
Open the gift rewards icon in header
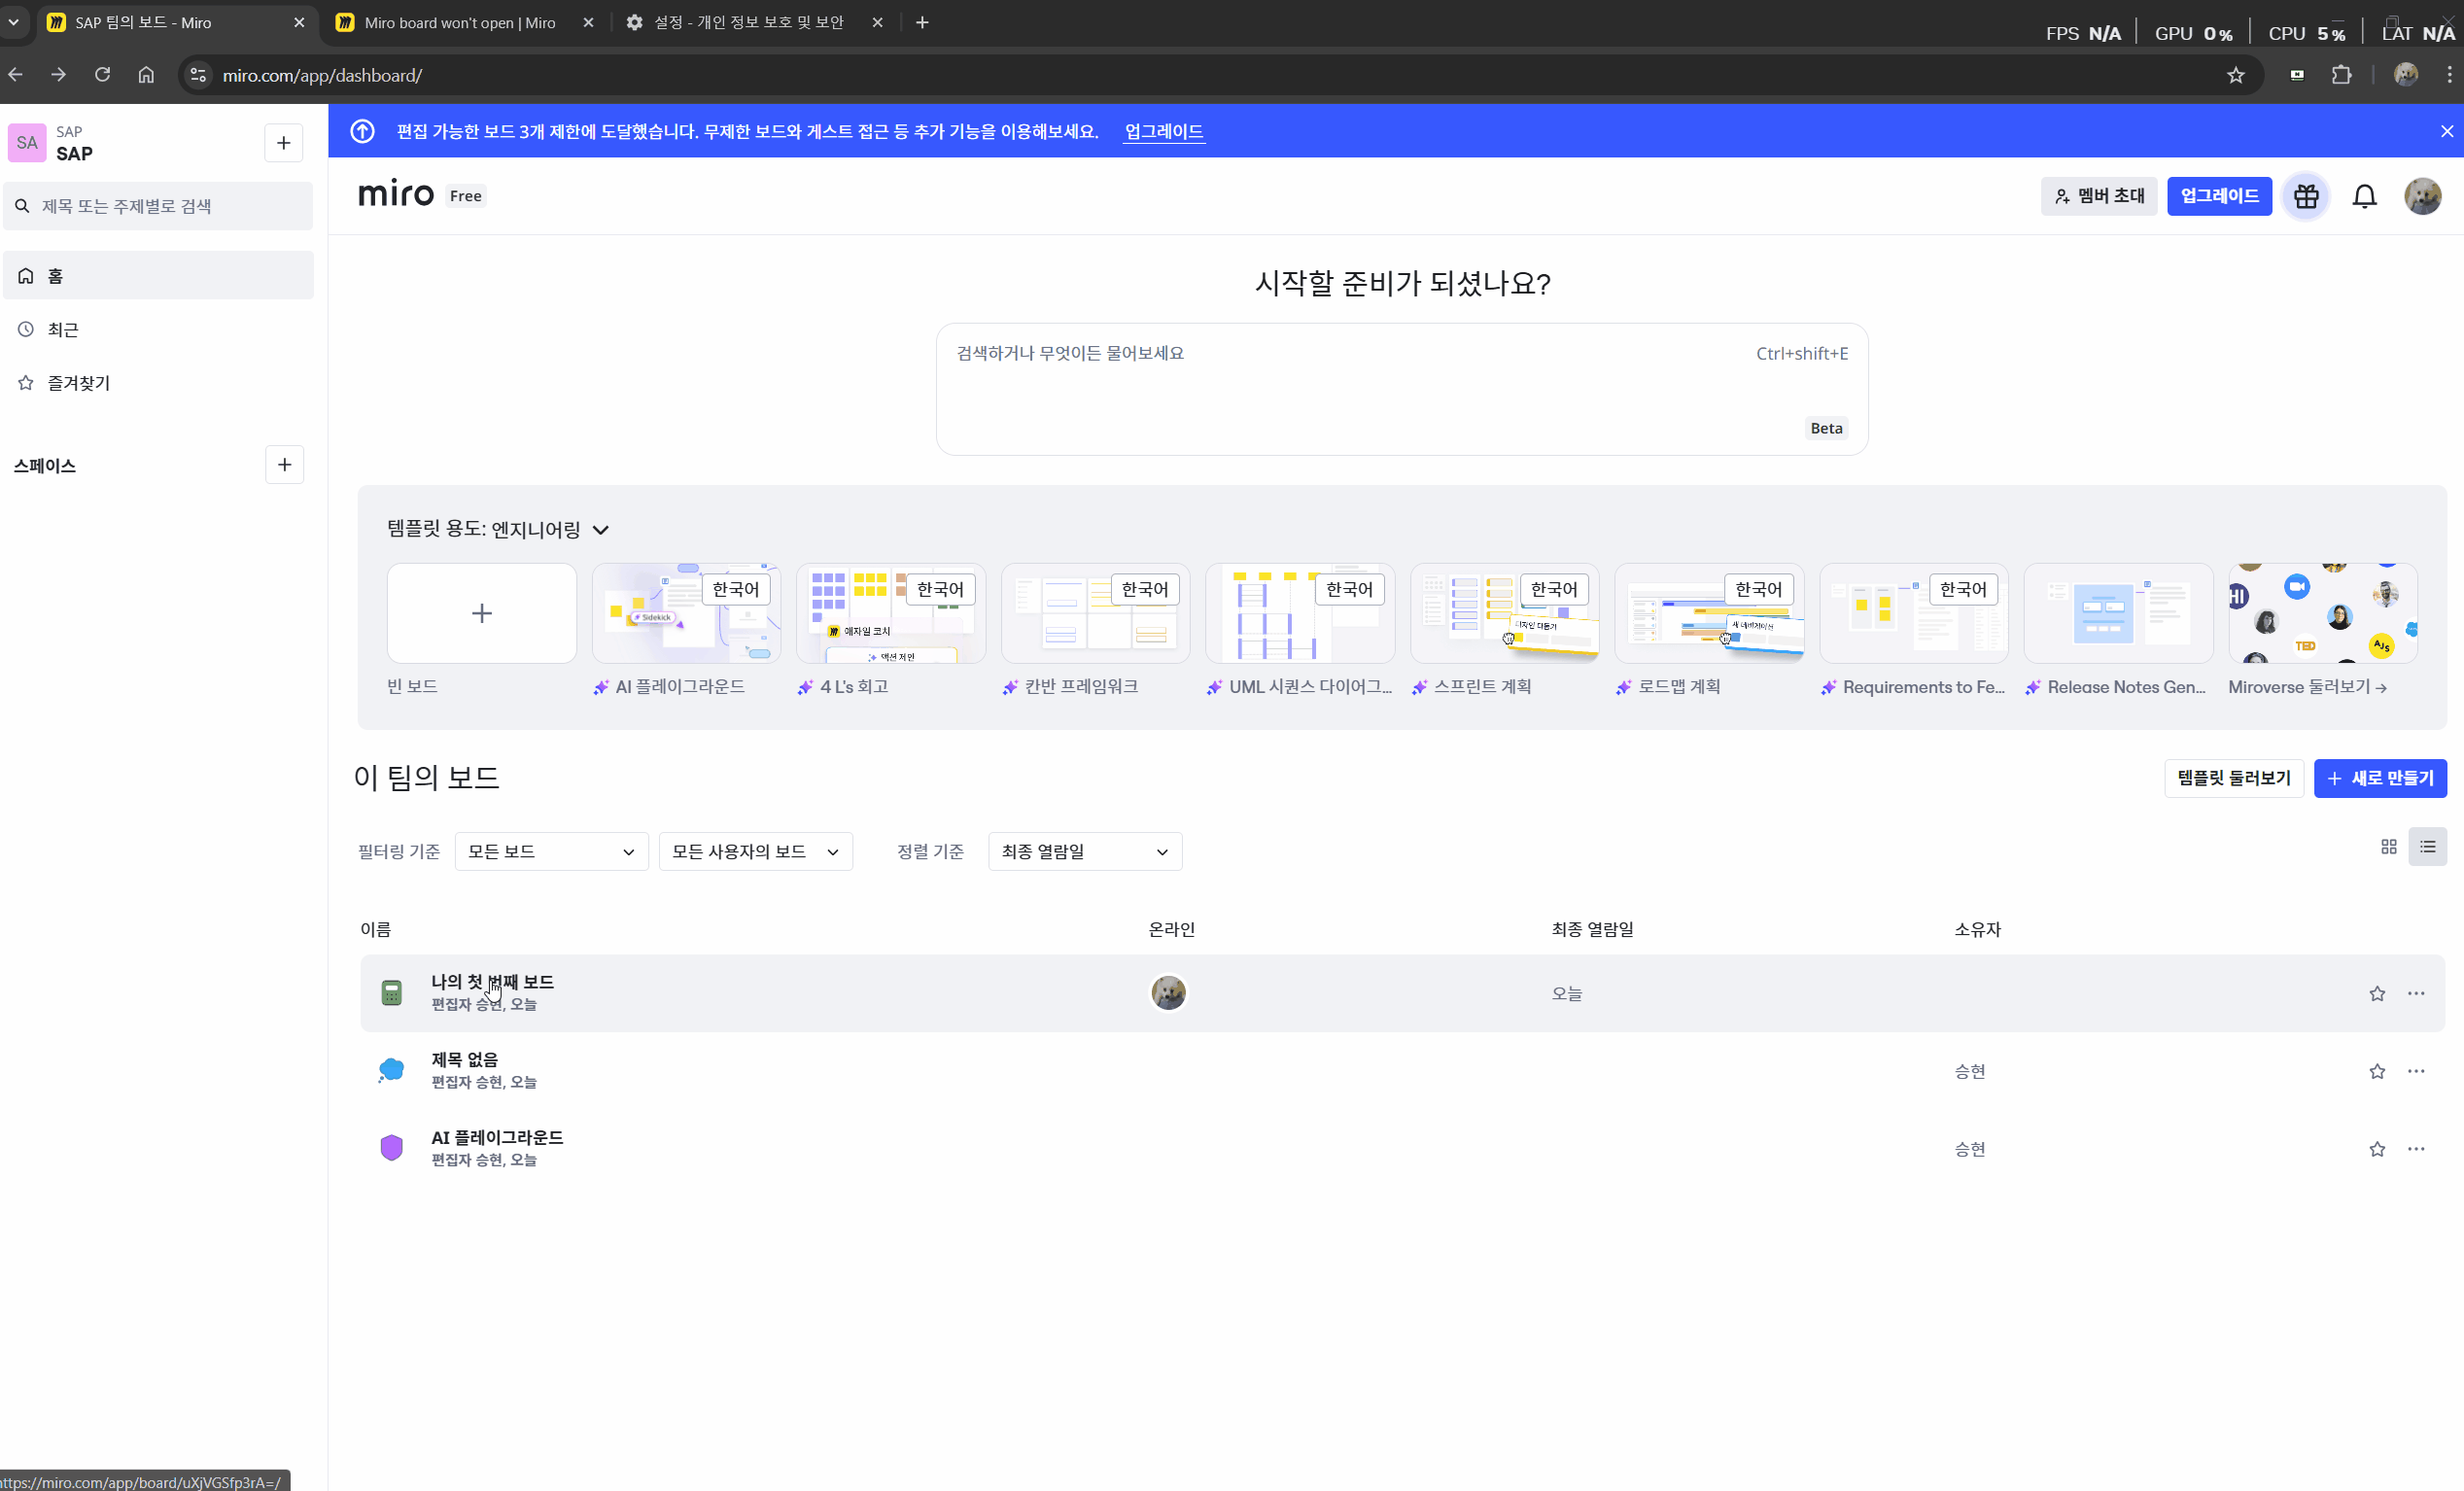pyautogui.click(x=2305, y=196)
